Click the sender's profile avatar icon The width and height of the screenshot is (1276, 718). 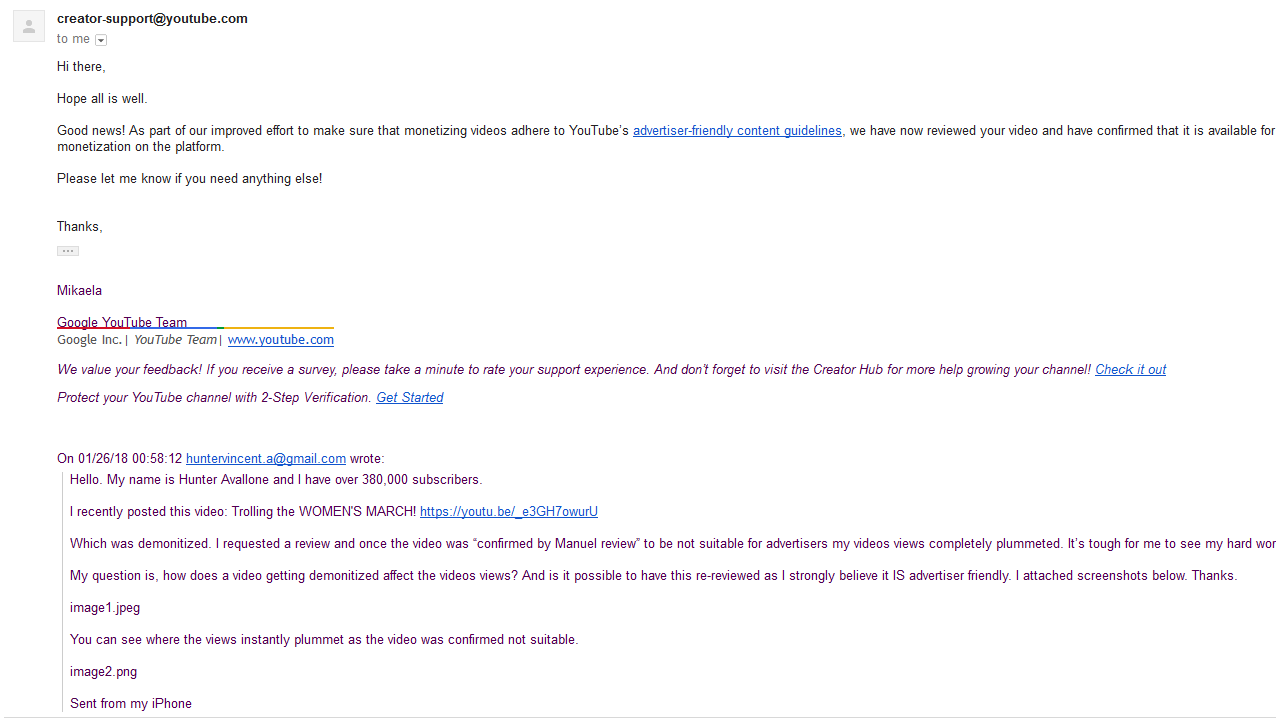[28, 26]
